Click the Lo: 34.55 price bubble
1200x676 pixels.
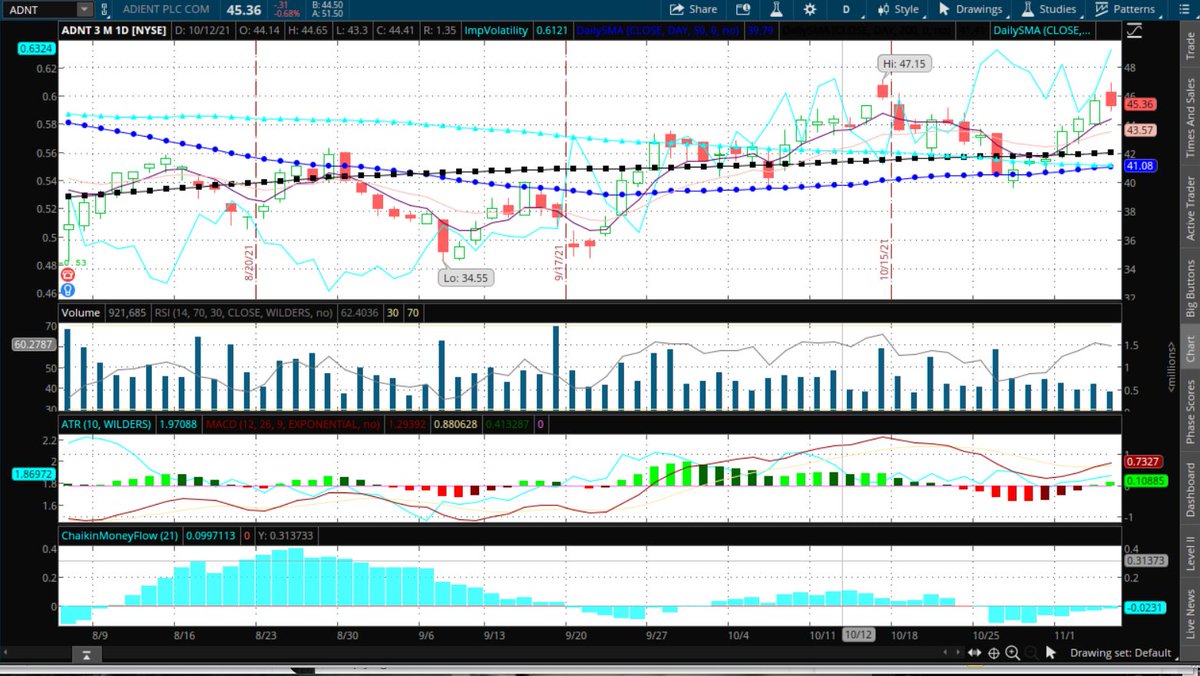click(x=465, y=277)
